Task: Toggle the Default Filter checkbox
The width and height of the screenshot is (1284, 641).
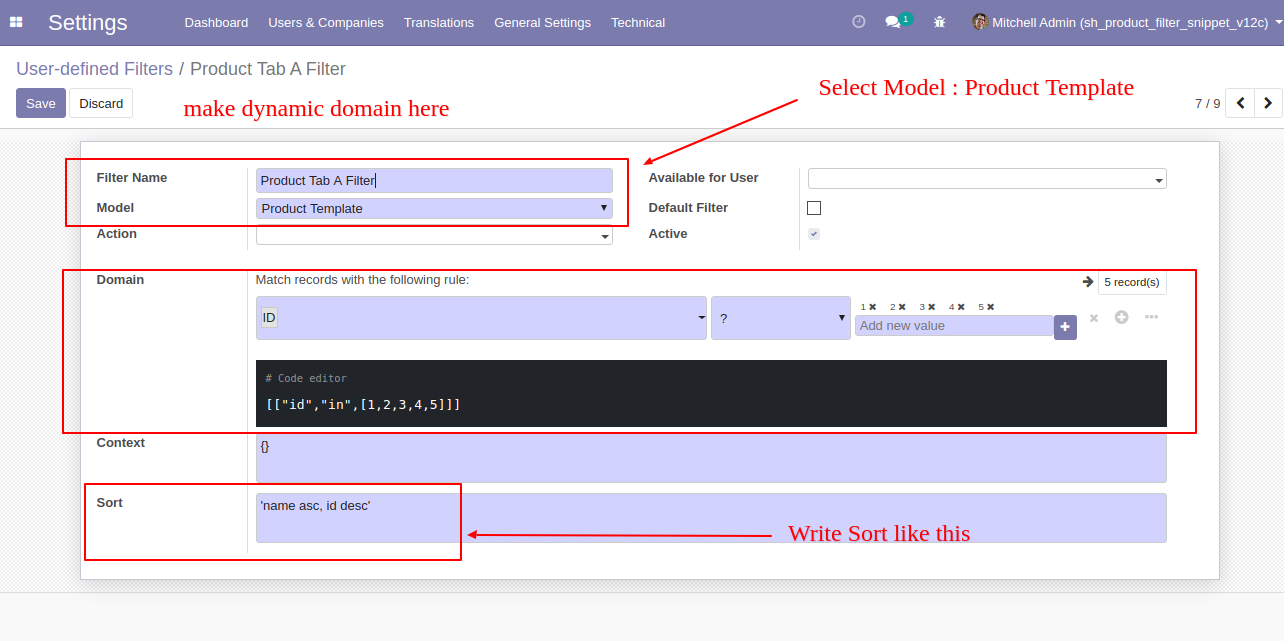Action: 814,208
